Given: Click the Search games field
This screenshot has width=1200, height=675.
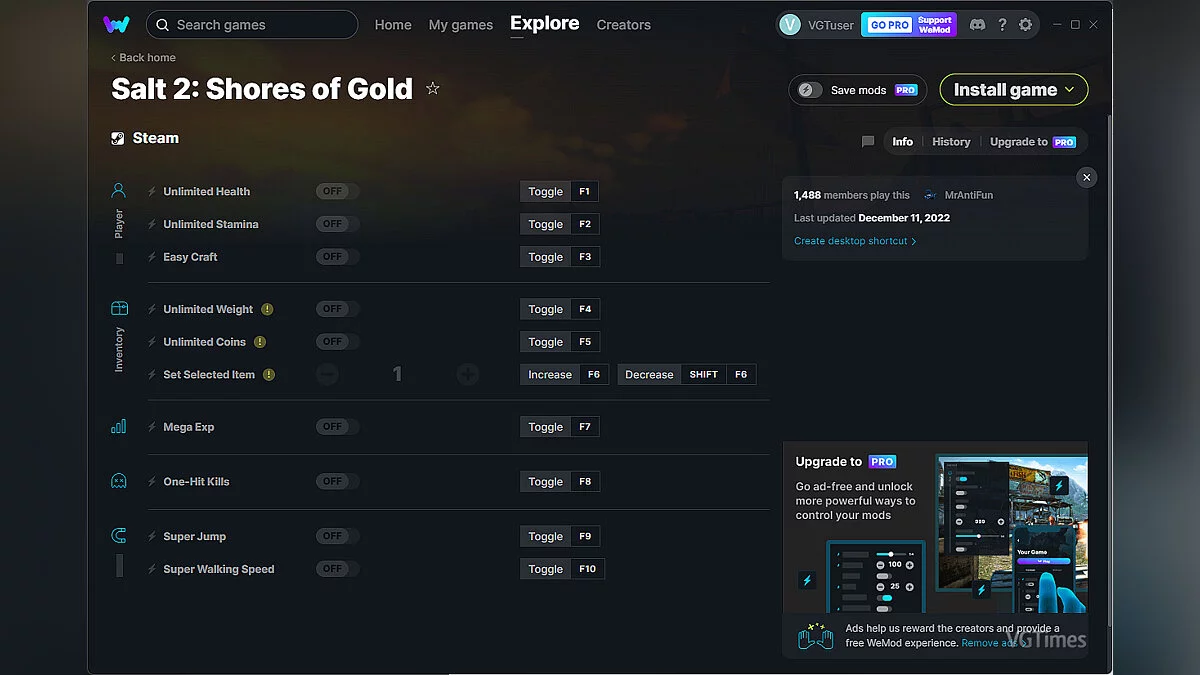Looking at the screenshot, I should tap(252, 24).
